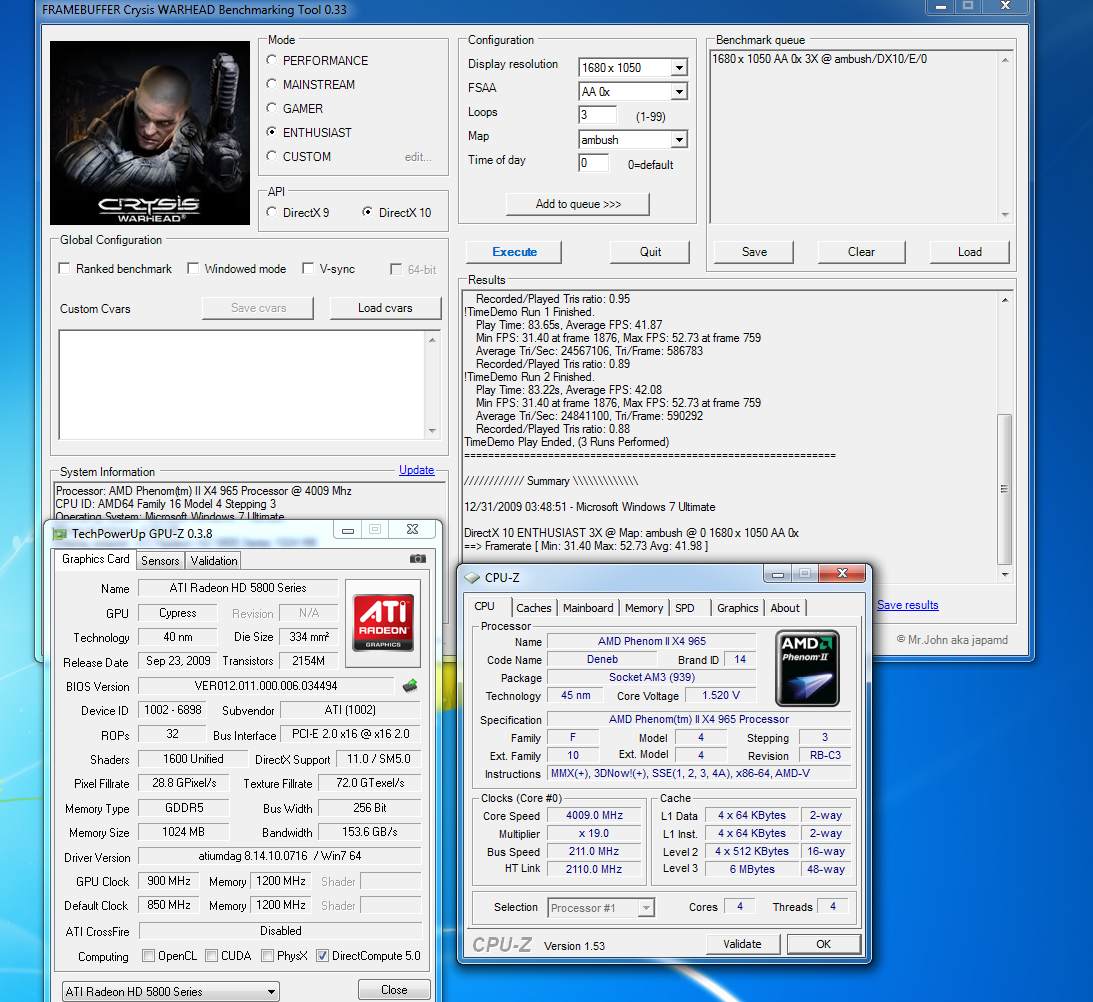Switch to the Mainboard tab in CPU-Z
The width and height of the screenshot is (1093, 1002).
[588, 608]
